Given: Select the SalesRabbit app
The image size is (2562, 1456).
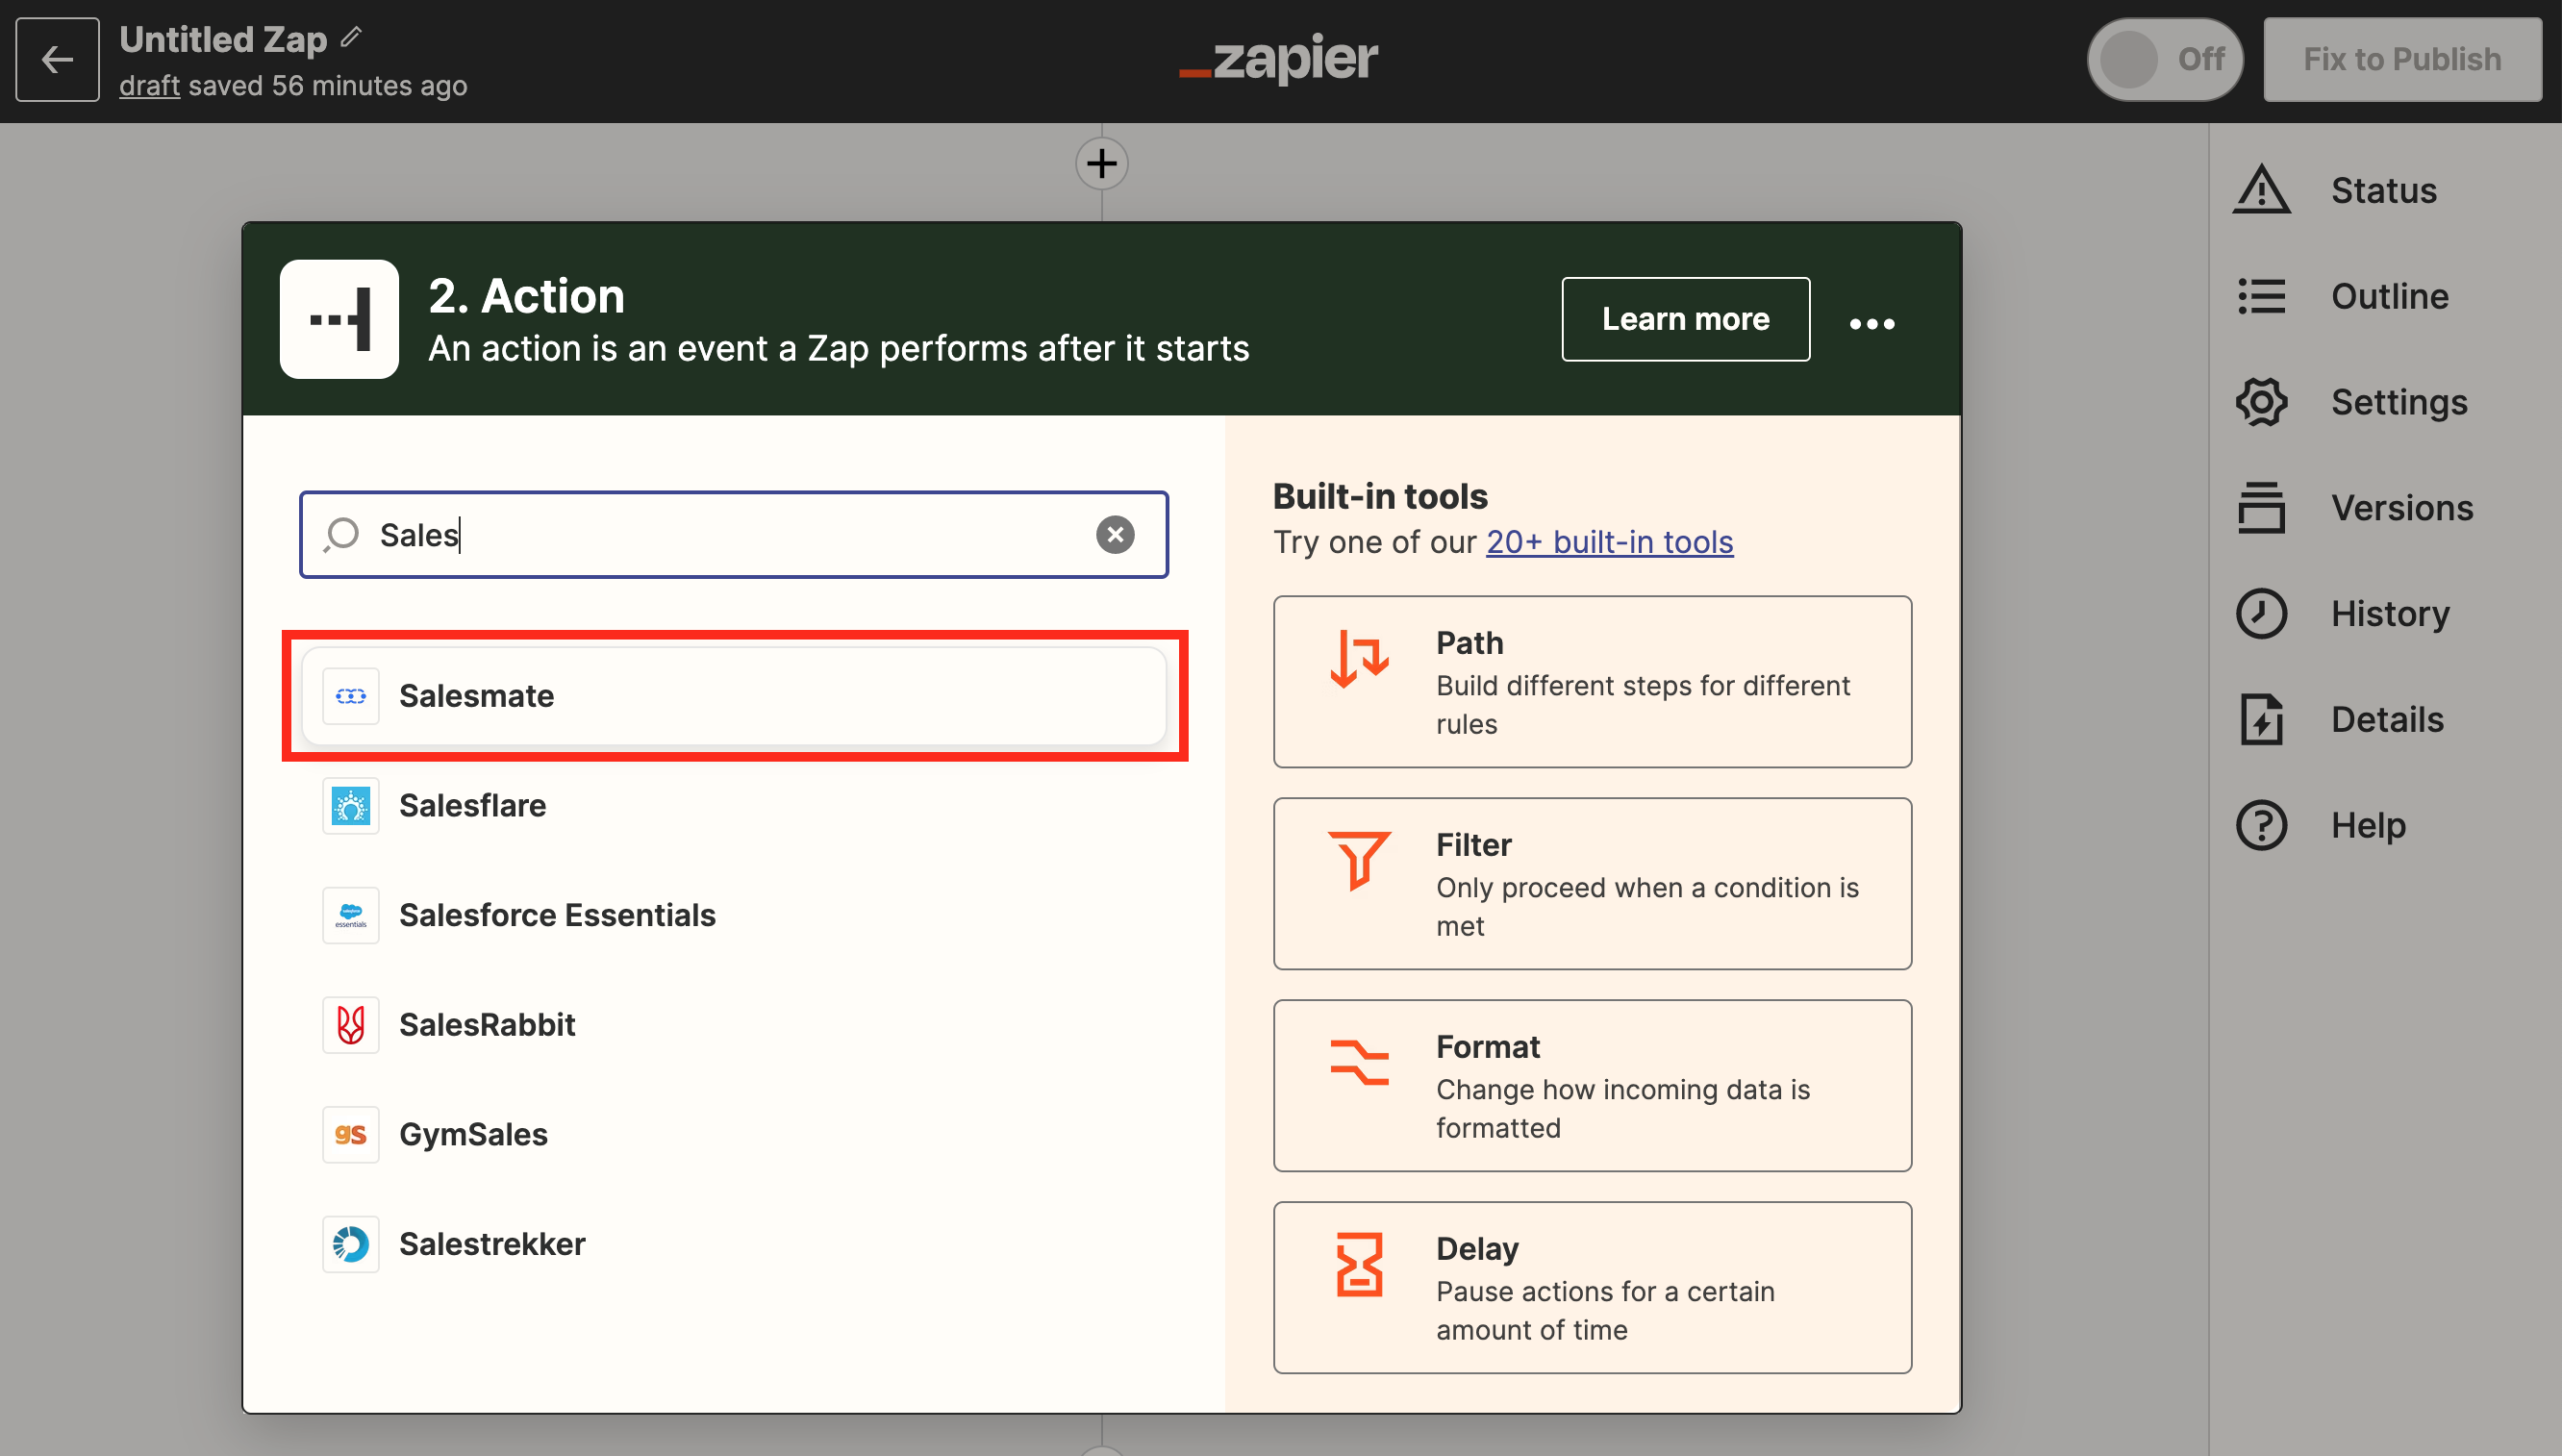Looking at the screenshot, I should click(734, 1024).
